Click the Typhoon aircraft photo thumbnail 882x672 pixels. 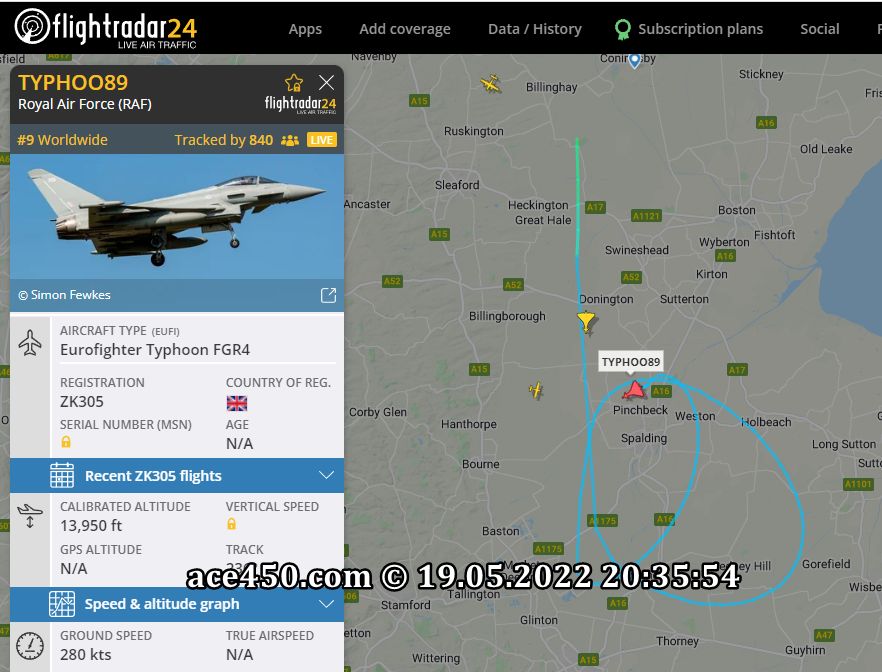pyautogui.click(x=177, y=217)
